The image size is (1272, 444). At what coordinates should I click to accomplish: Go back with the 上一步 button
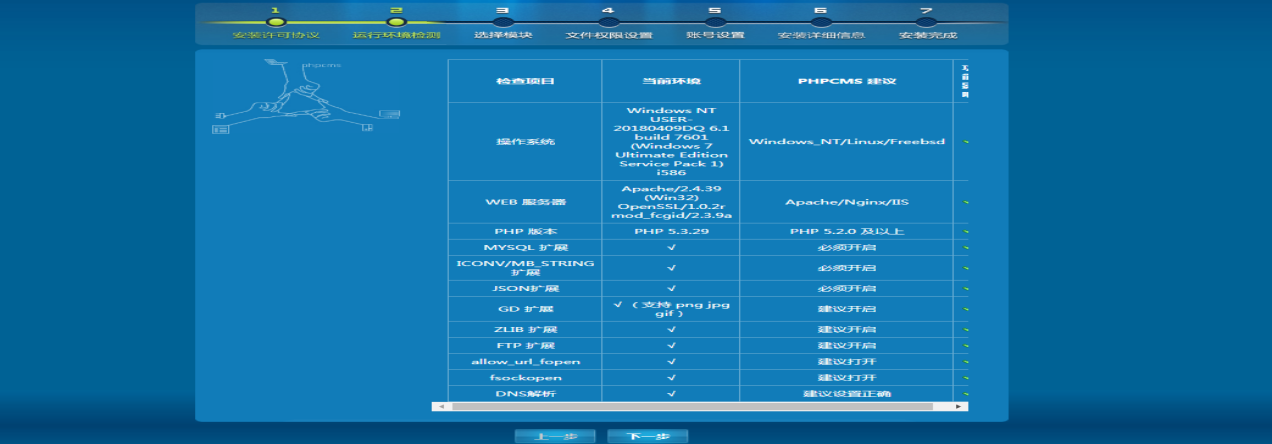[x=555, y=437]
